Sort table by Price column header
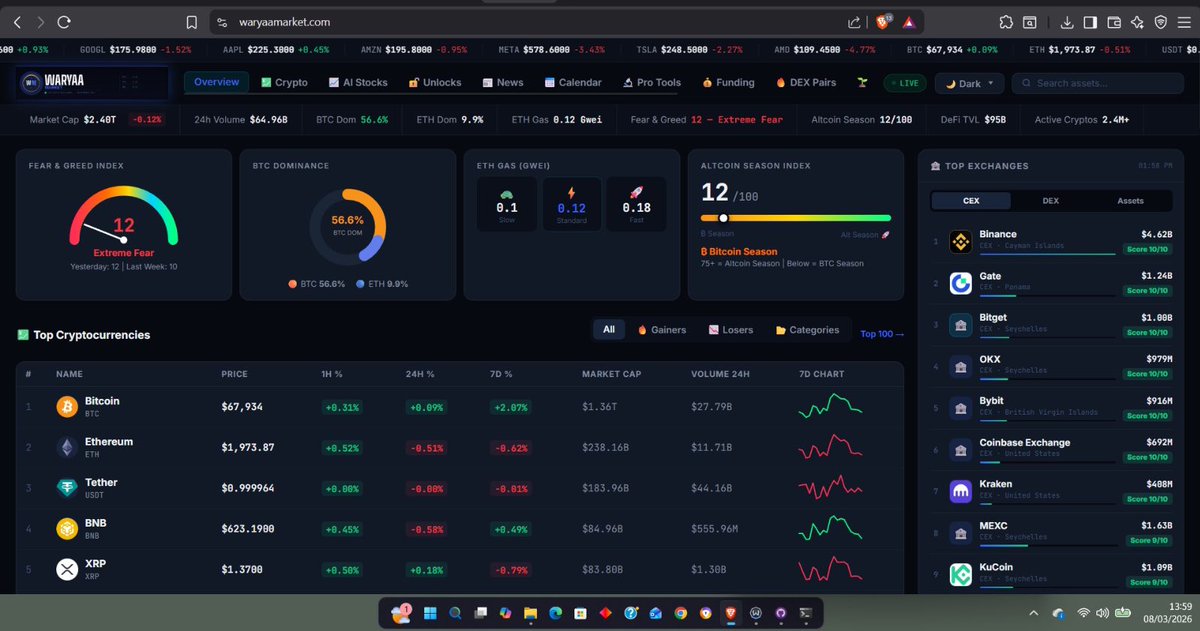1200x631 pixels. [x=234, y=374]
